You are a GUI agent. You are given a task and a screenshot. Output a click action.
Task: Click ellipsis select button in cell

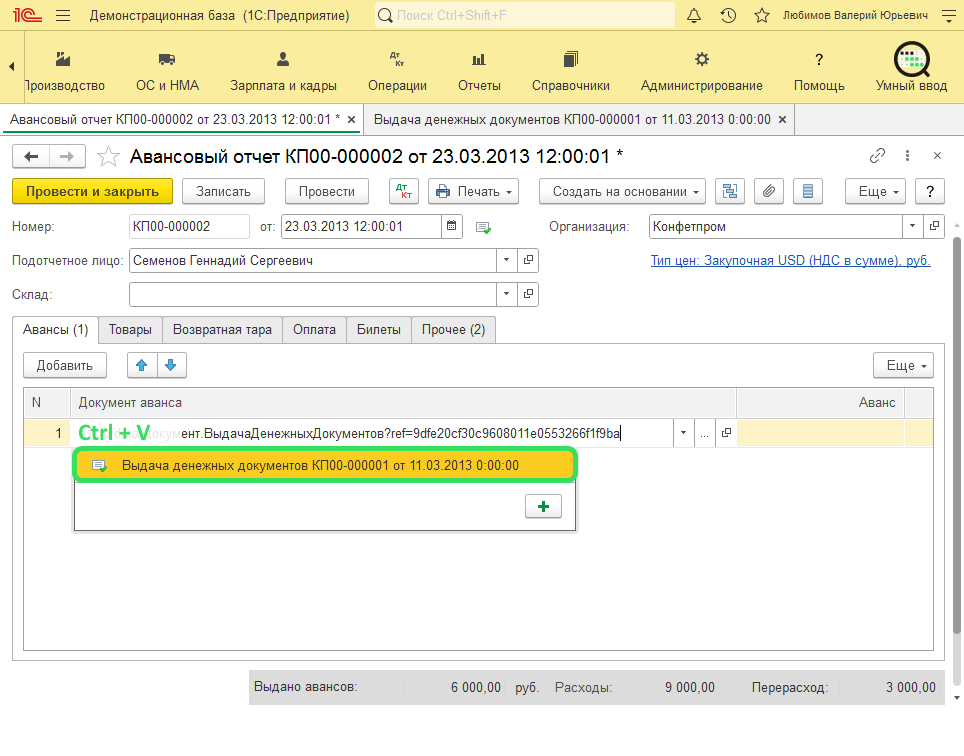click(x=705, y=433)
